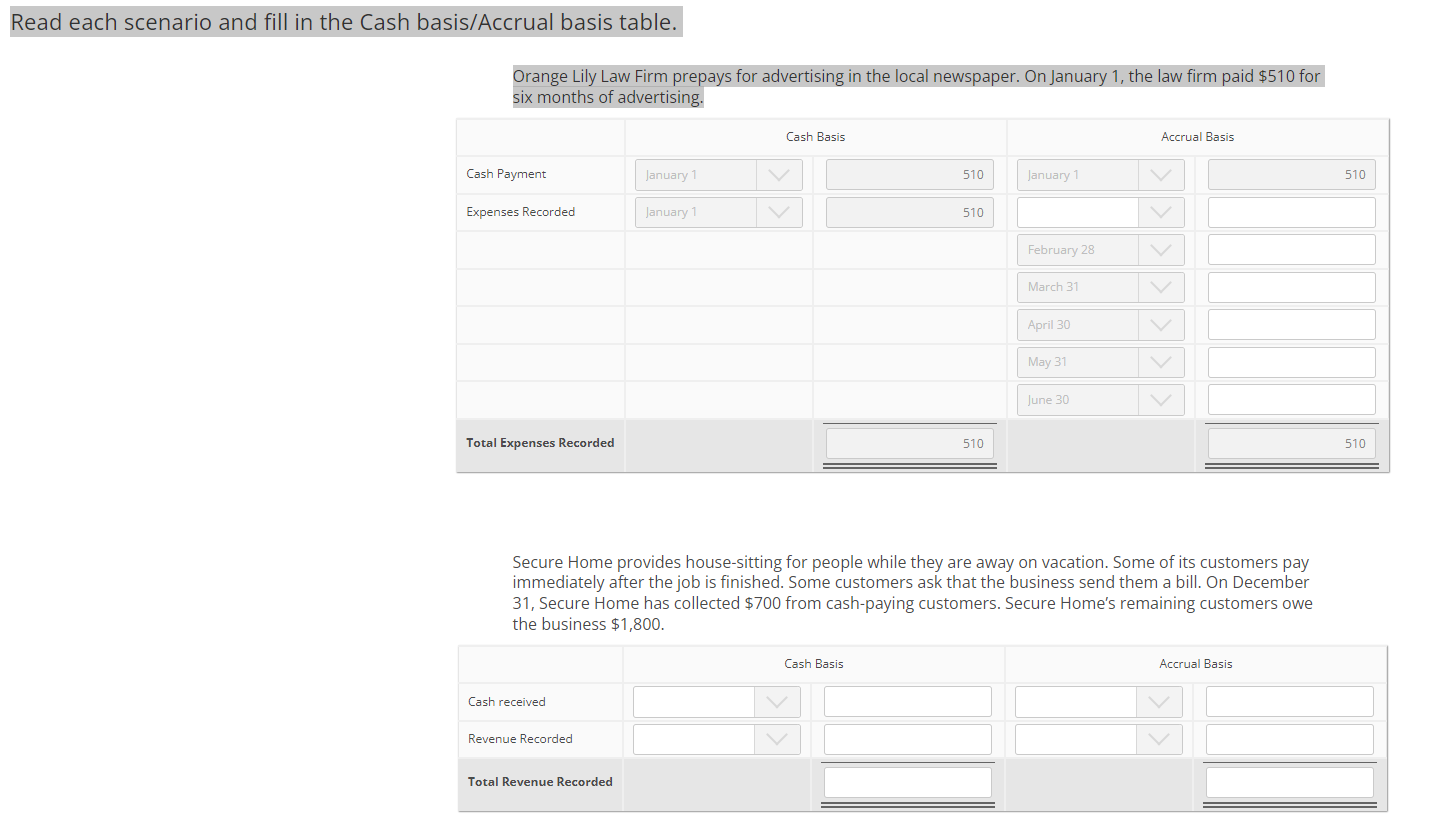Viewport: 1429px width, 835px height.
Task: Select the highlighted Orange Lily Law Firm scenario text
Action: tap(916, 86)
